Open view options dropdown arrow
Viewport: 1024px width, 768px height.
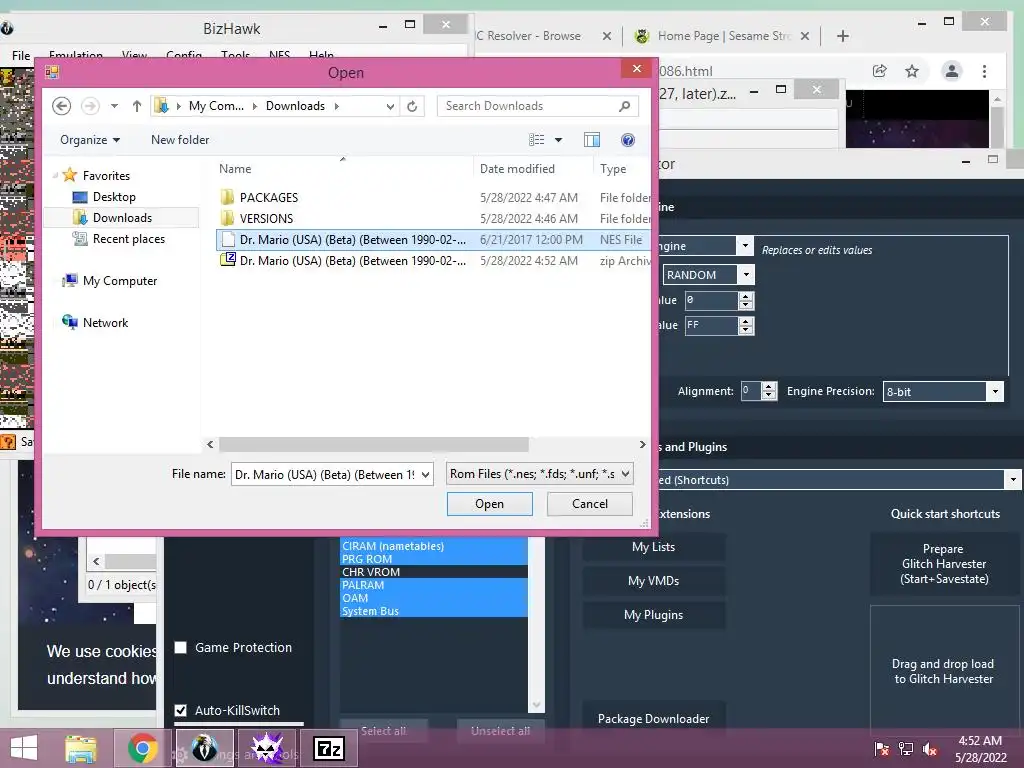(558, 140)
